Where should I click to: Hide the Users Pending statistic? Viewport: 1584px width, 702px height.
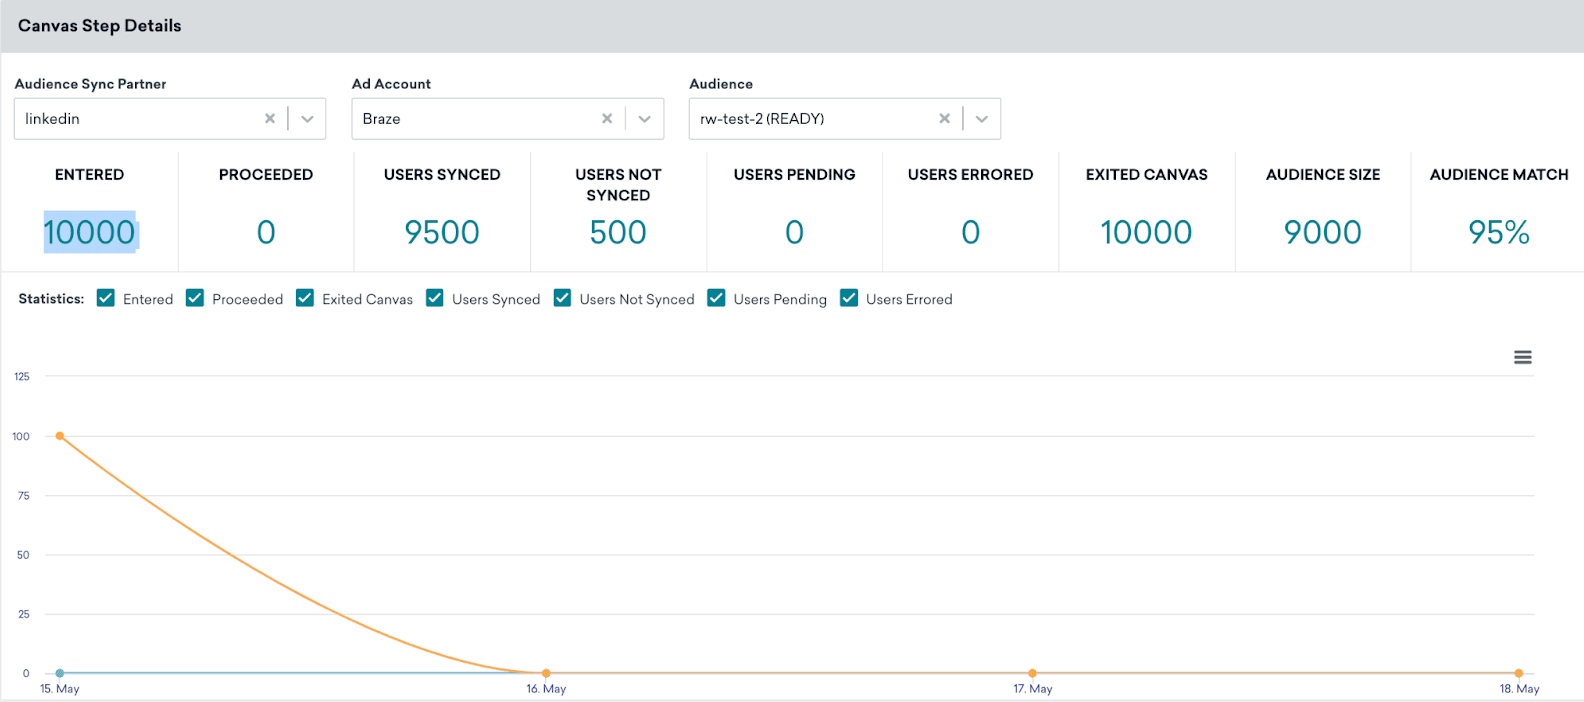pos(716,298)
